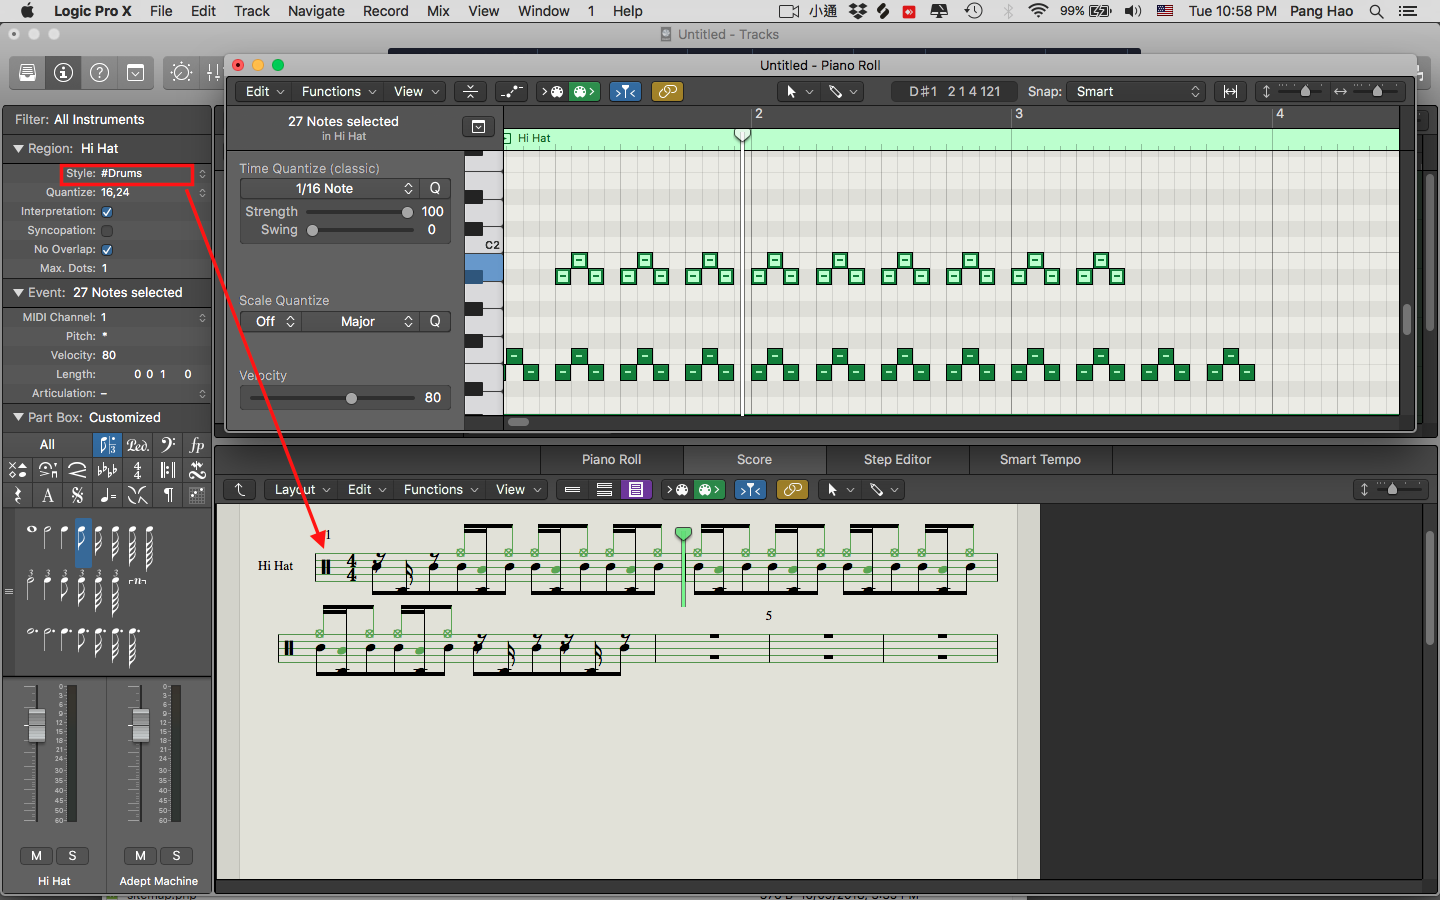Select the bass clef group in Part Box
This screenshot has height=900, width=1440.
(167, 445)
